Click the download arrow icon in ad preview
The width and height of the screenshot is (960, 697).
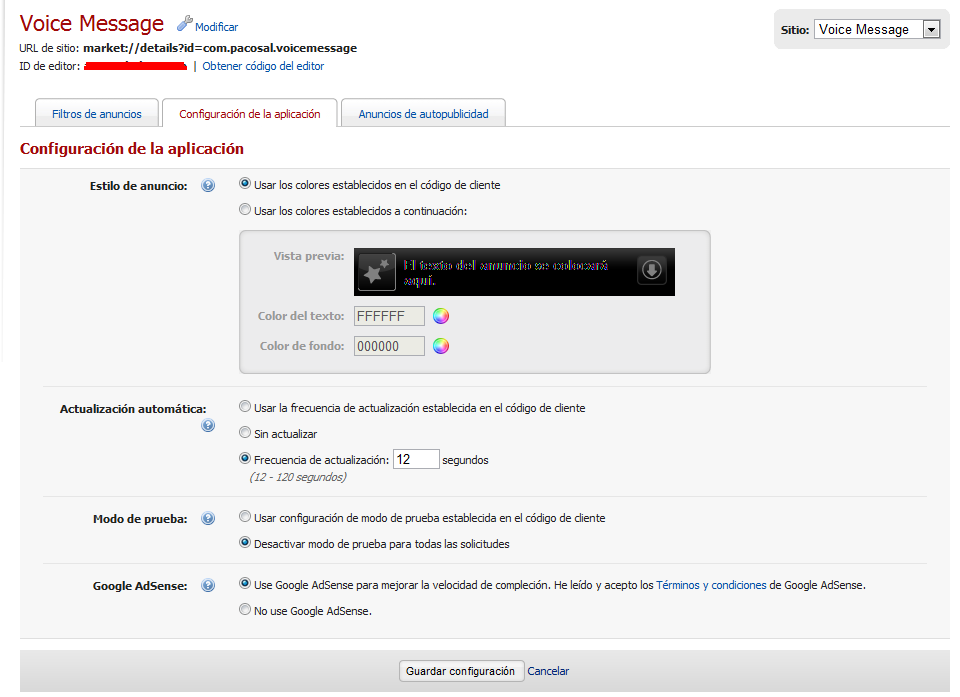click(652, 271)
